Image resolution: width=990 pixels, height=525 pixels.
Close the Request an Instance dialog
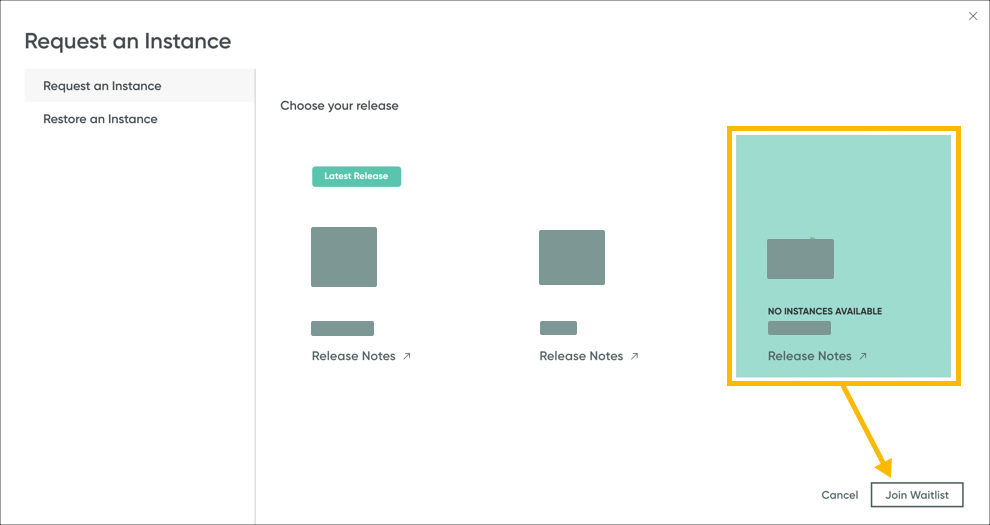click(x=973, y=16)
